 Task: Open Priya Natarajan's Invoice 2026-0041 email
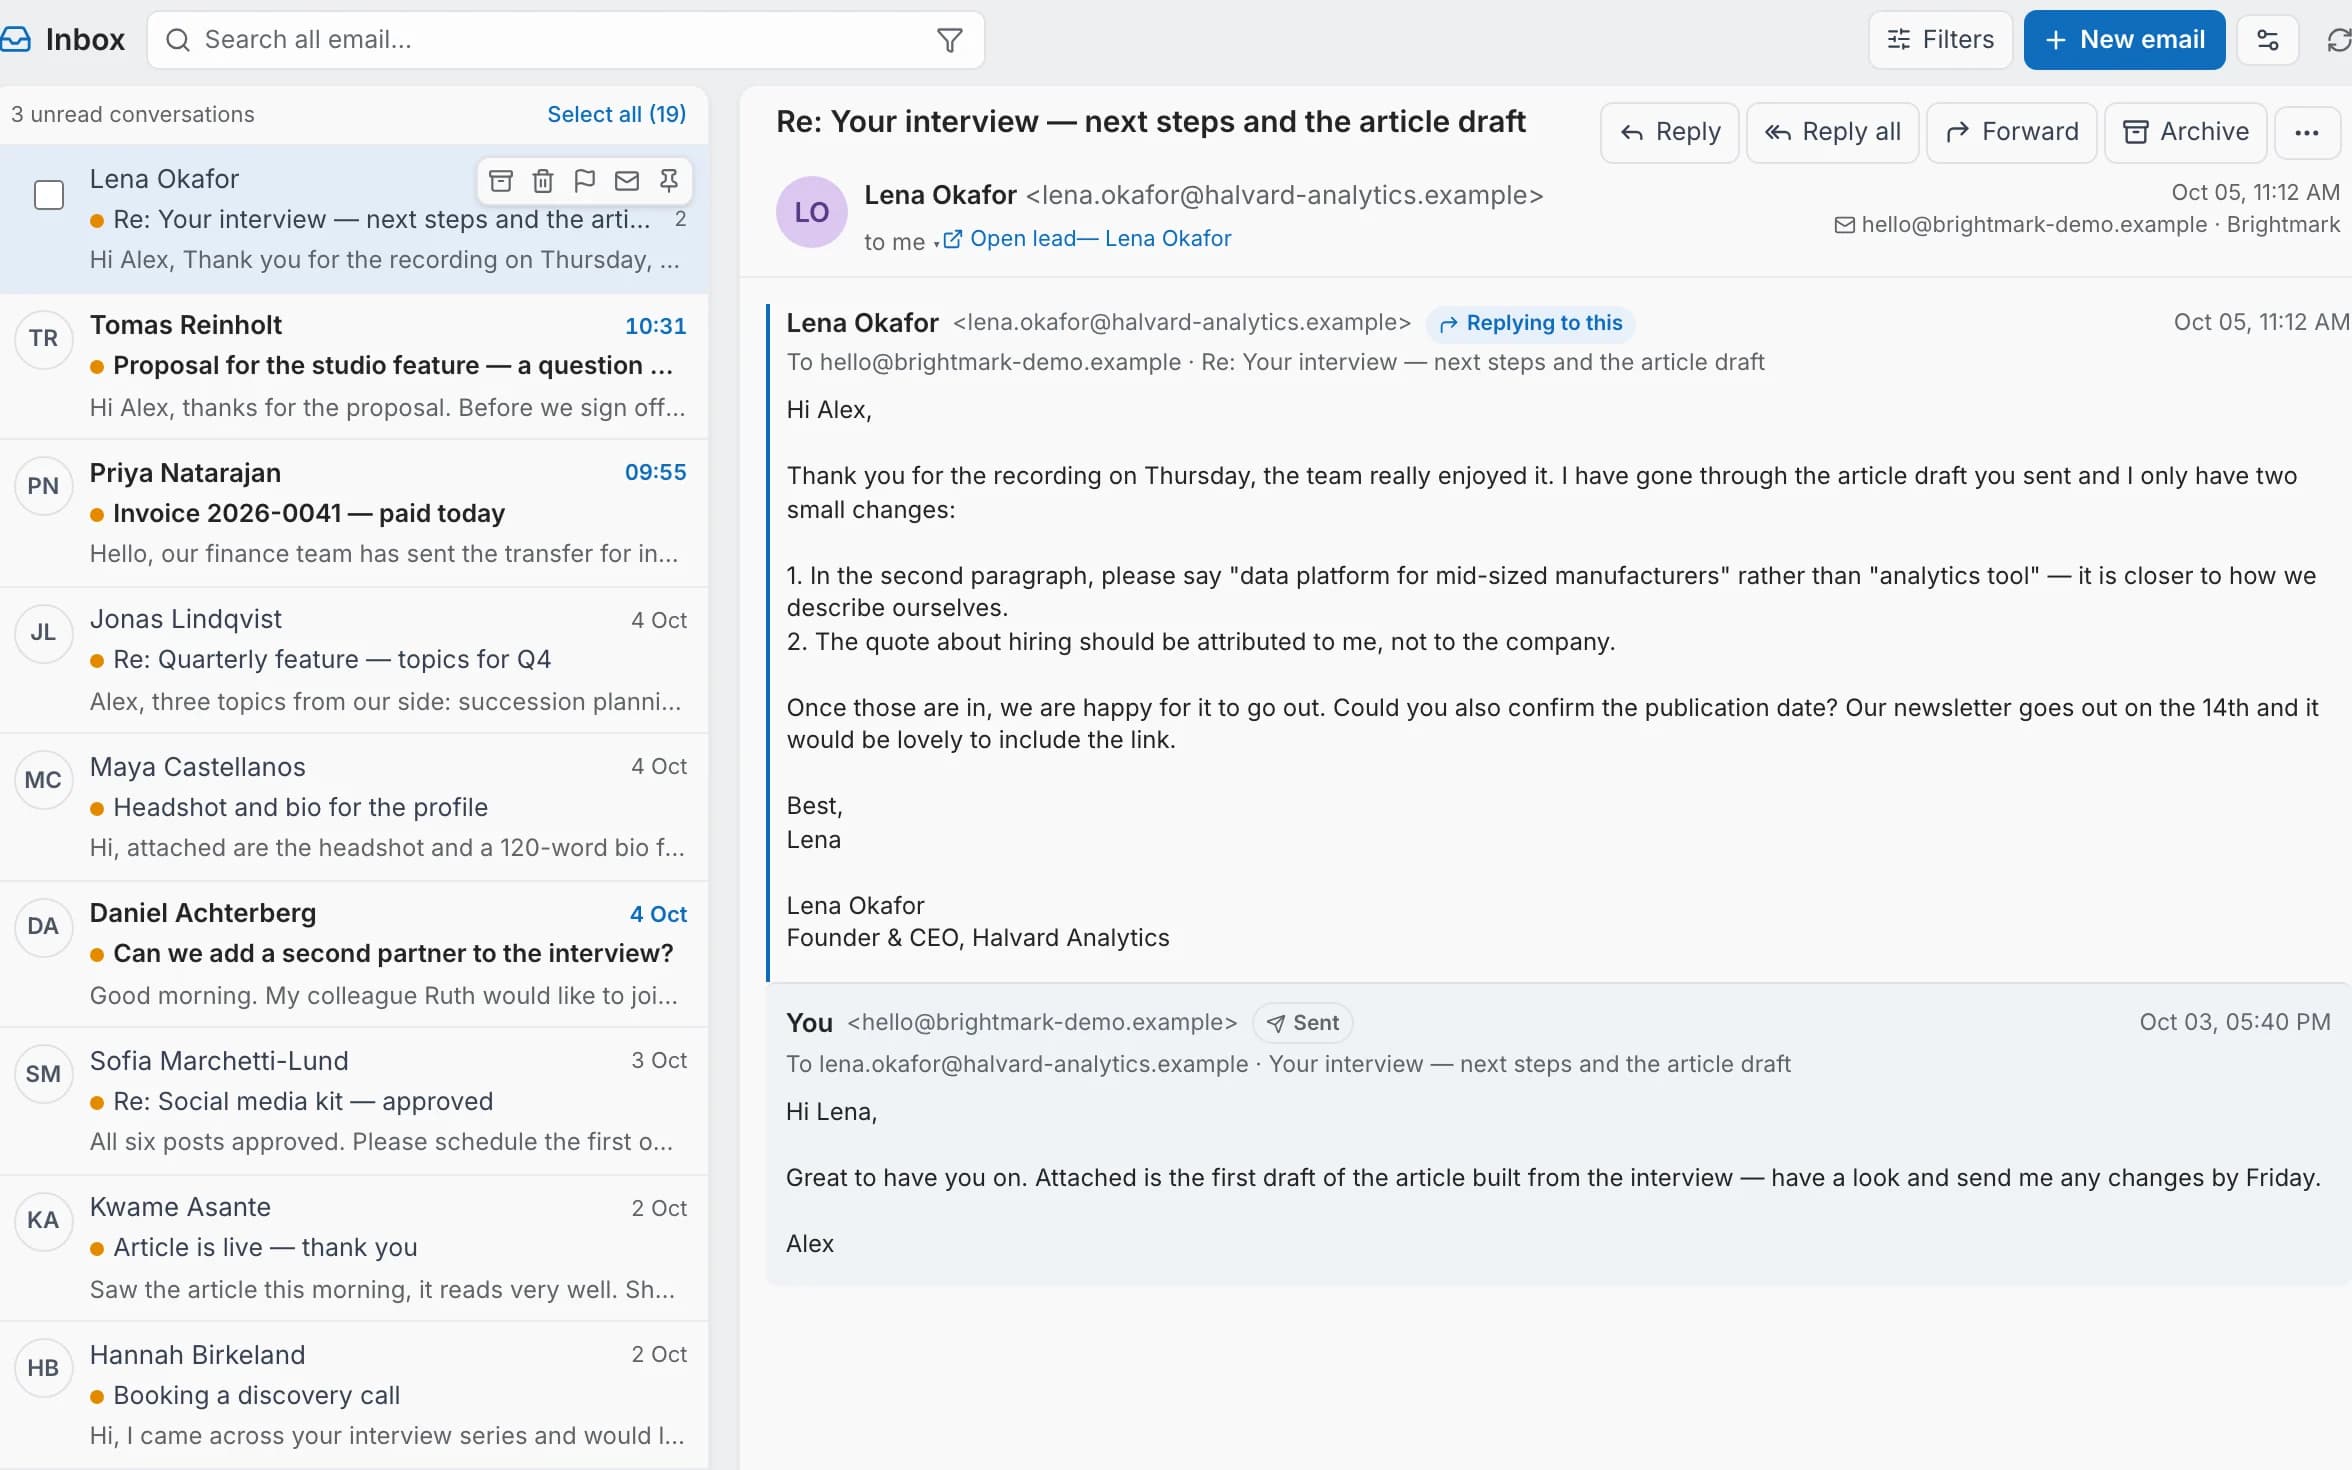[x=354, y=513]
